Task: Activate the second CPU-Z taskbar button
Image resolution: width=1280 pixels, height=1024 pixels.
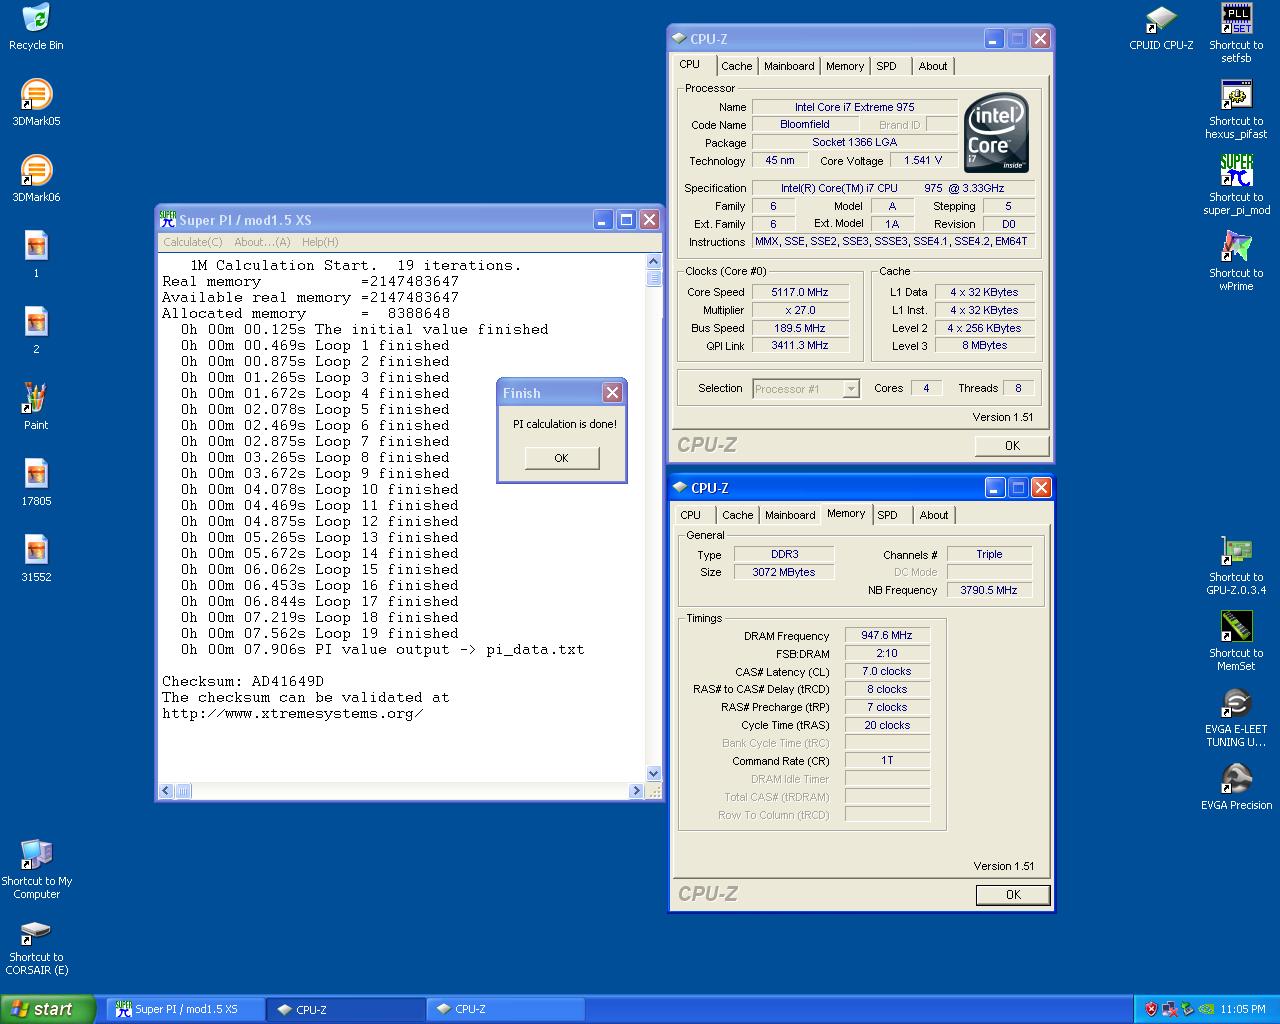Action: click(x=506, y=1009)
